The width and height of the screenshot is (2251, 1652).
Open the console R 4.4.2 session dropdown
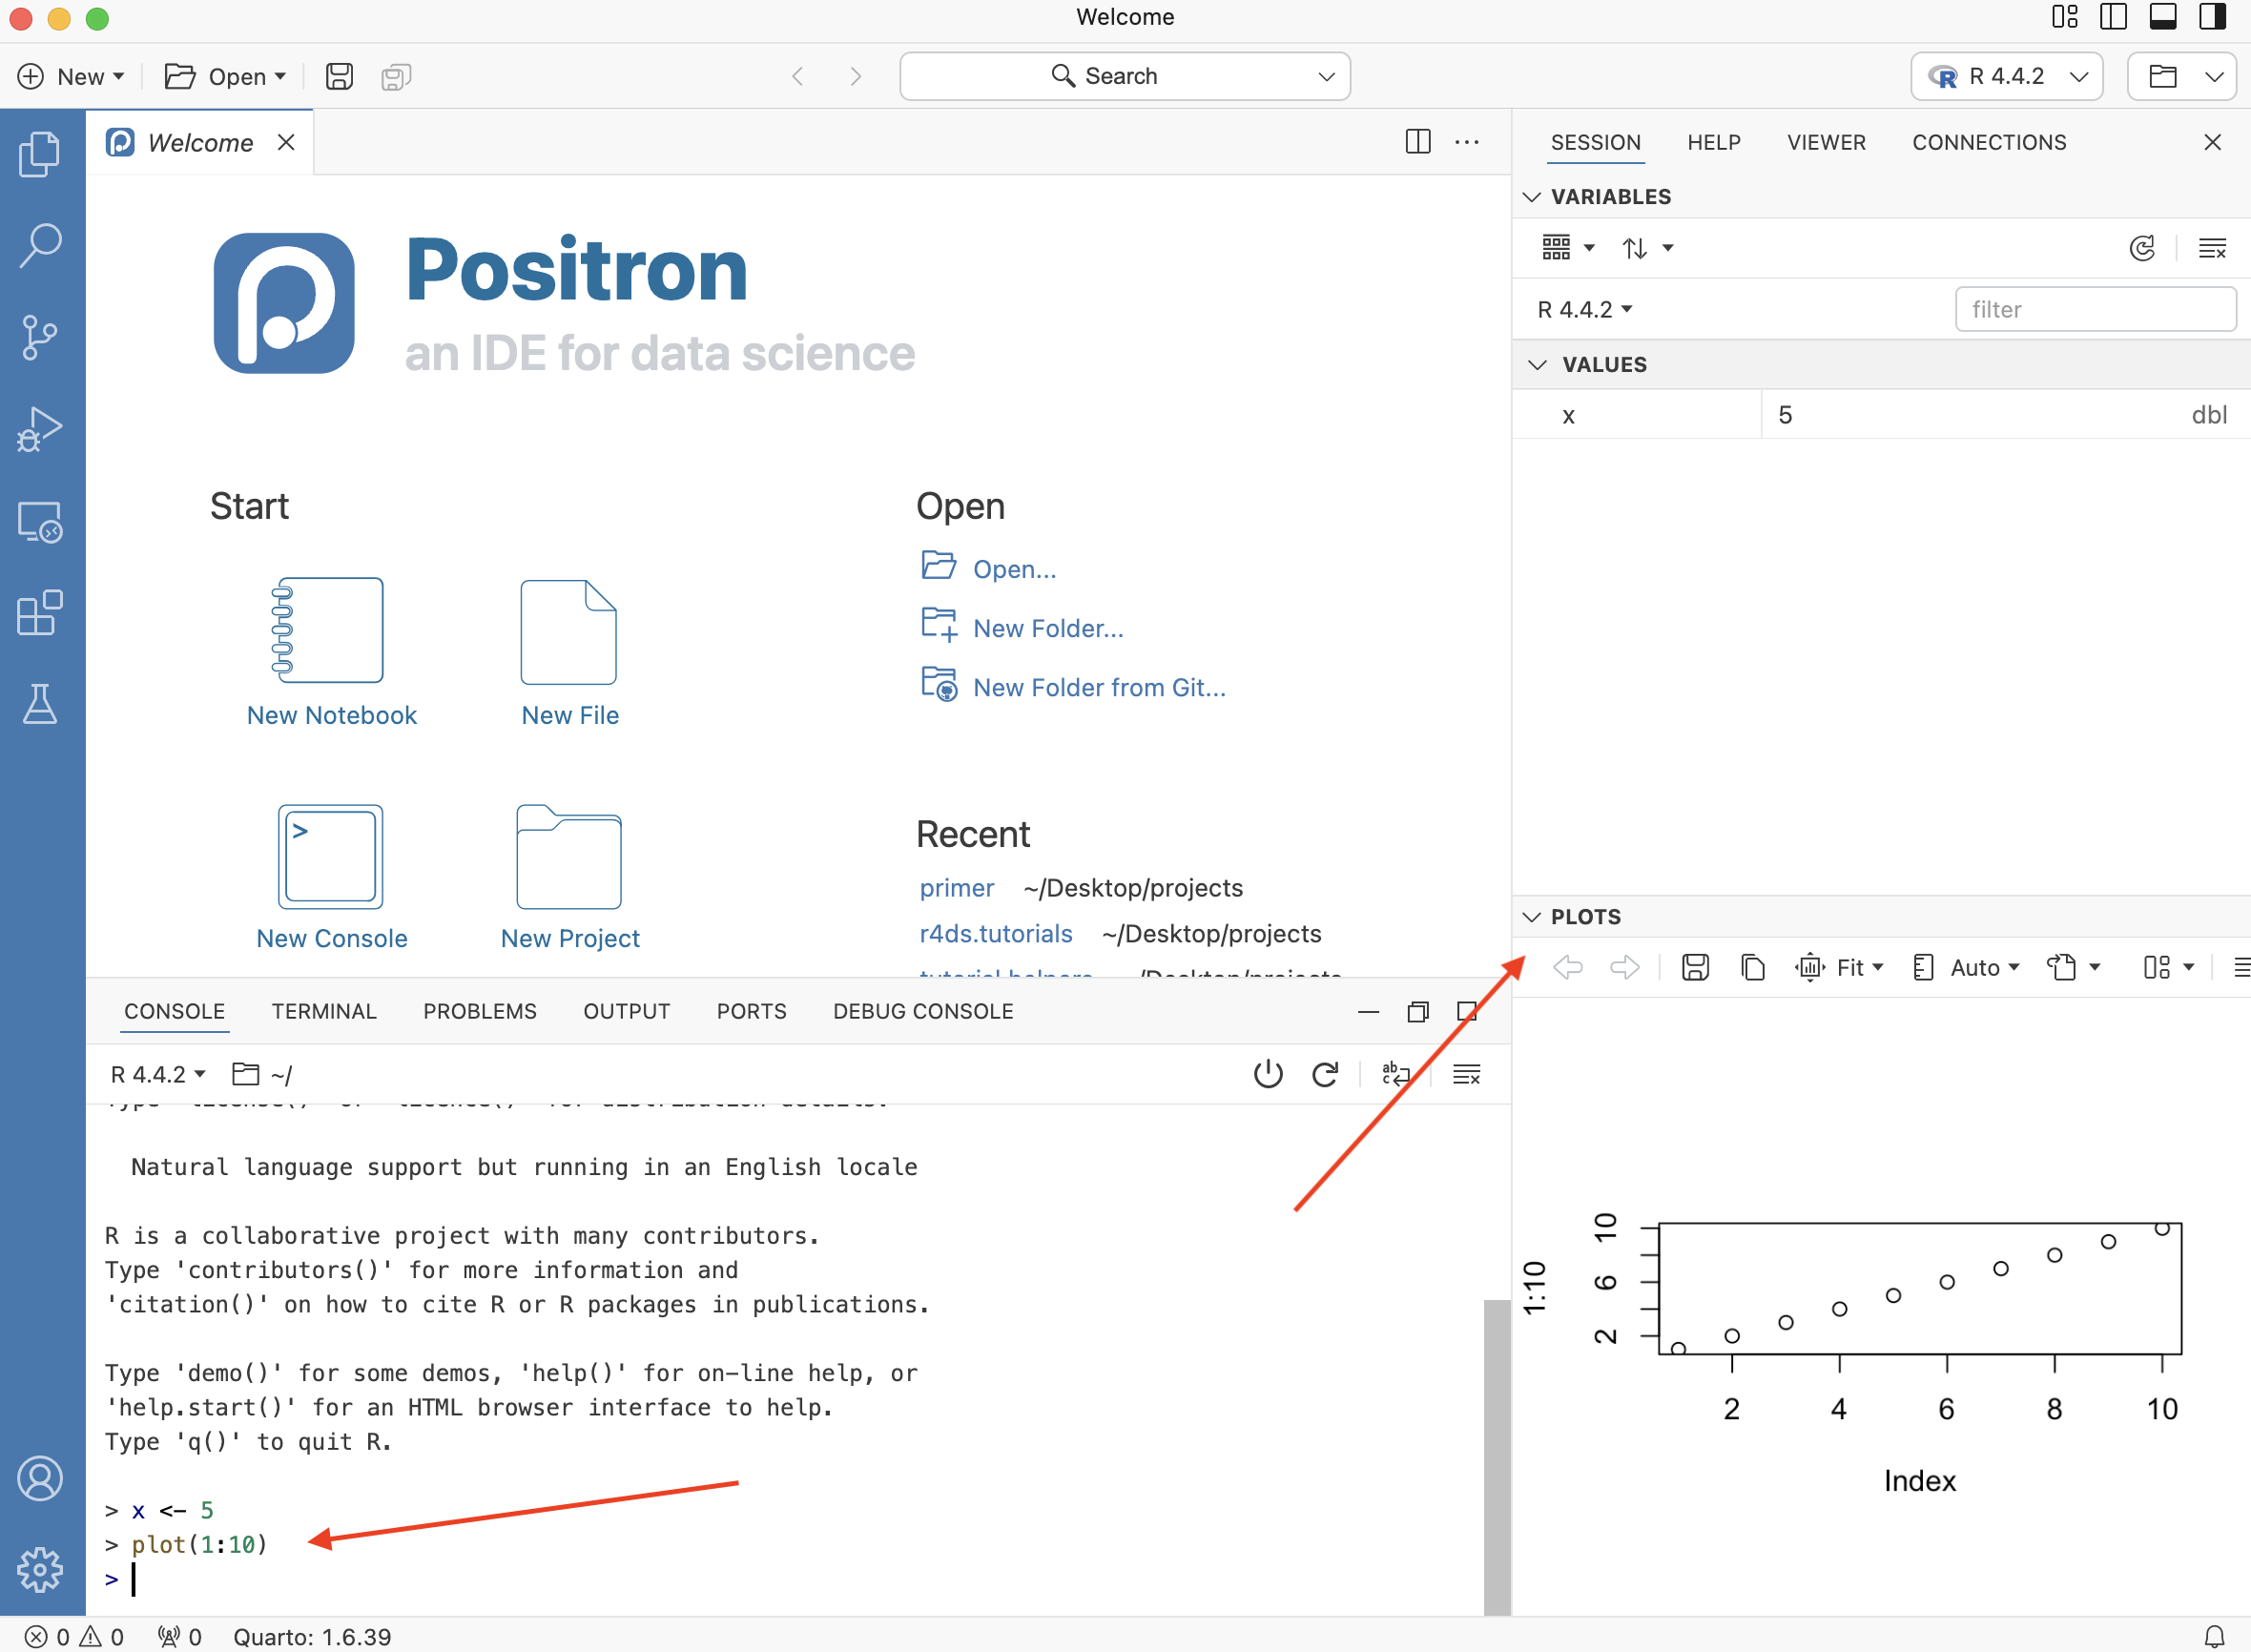(x=158, y=1074)
